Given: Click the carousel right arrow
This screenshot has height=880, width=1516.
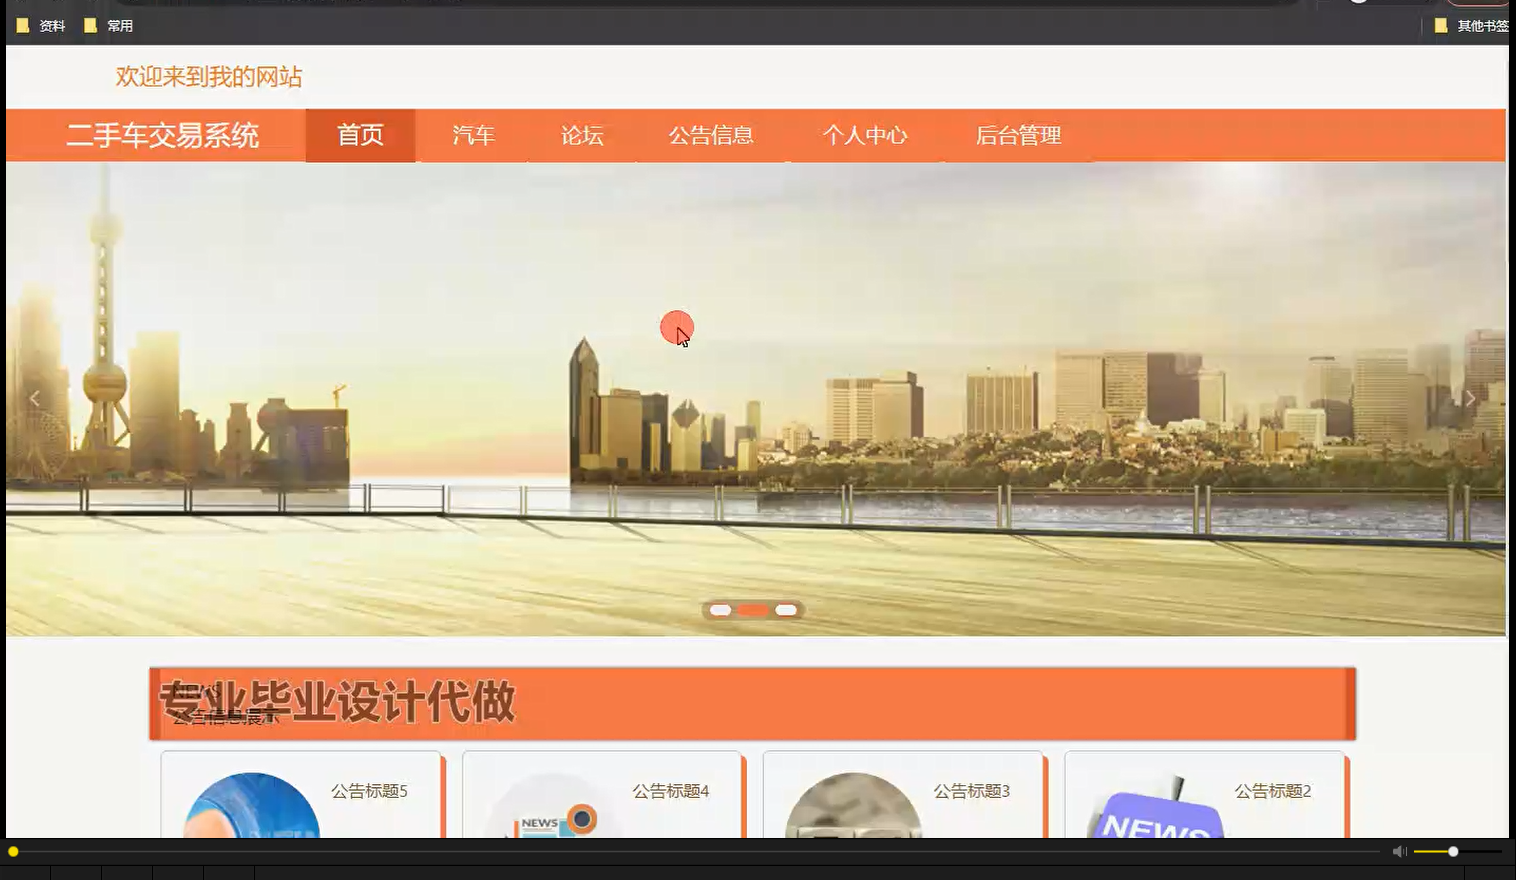Looking at the screenshot, I should [1471, 397].
